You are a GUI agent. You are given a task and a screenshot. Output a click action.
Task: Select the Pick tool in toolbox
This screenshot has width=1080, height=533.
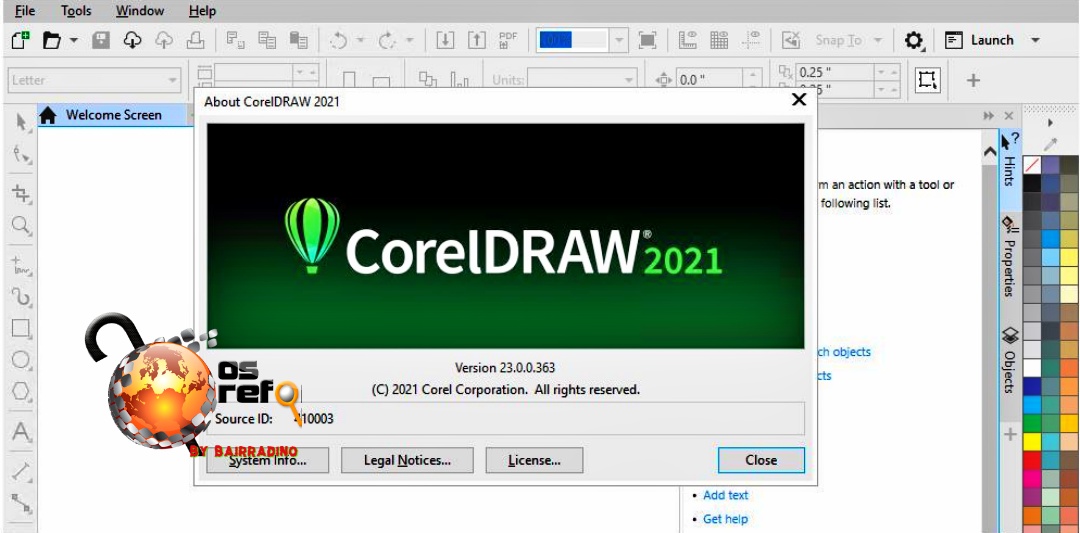(22, 123)
